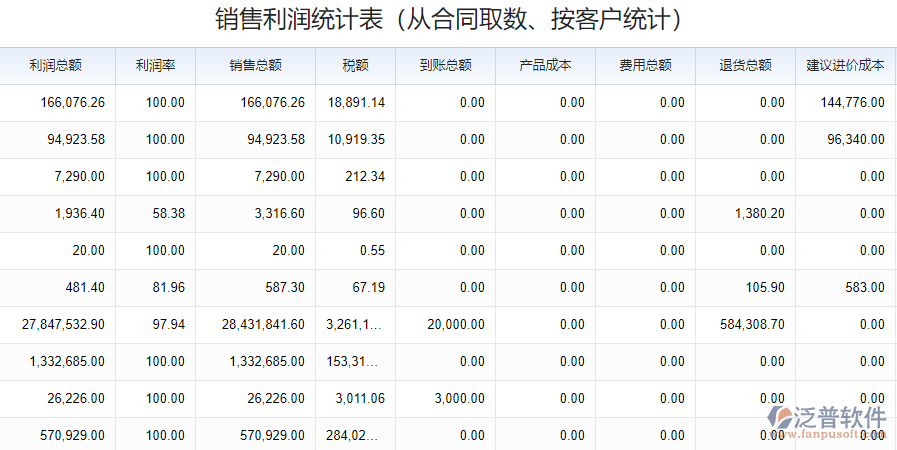Sort by the 利润率 column header
The height and width of the screenshot is (450, 897).
155,66
